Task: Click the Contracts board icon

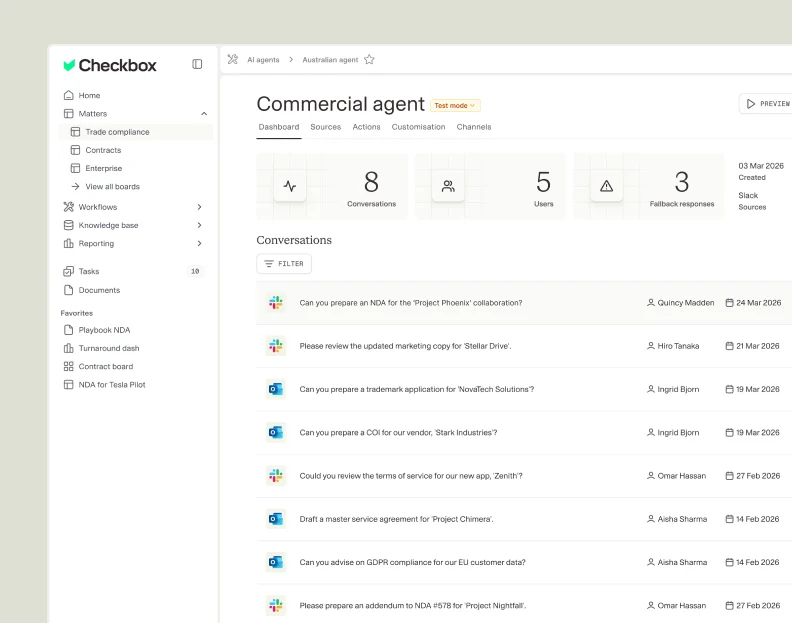Action: pos(75,150)
